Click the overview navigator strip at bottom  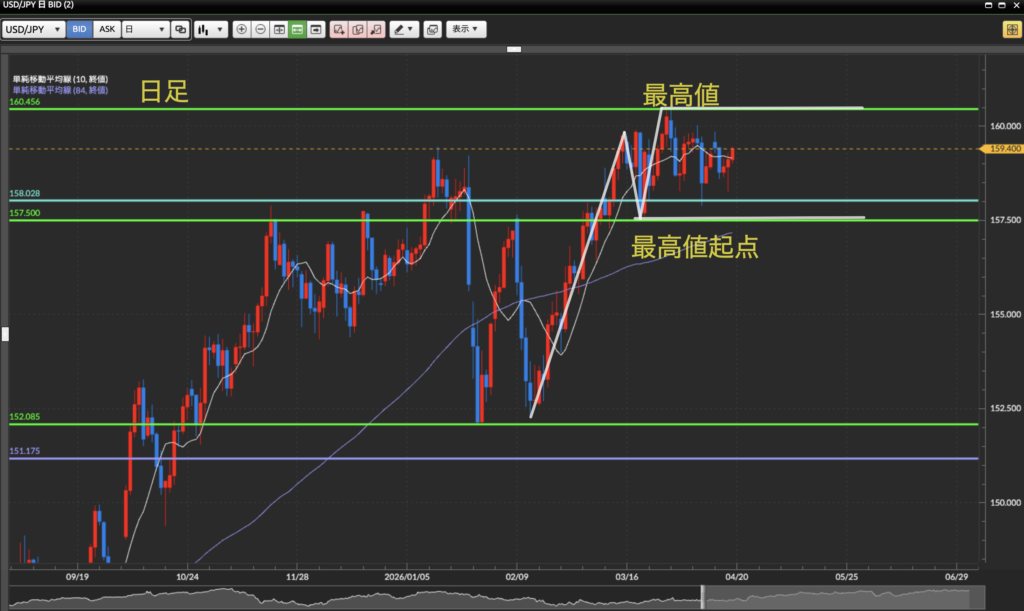tap(500, 598)
